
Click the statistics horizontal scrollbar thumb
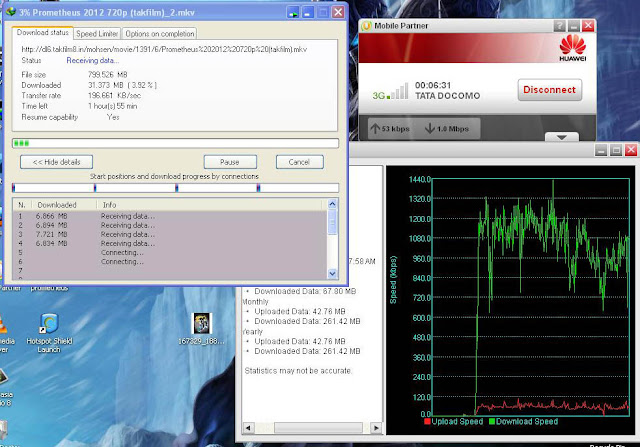(318, 428)
